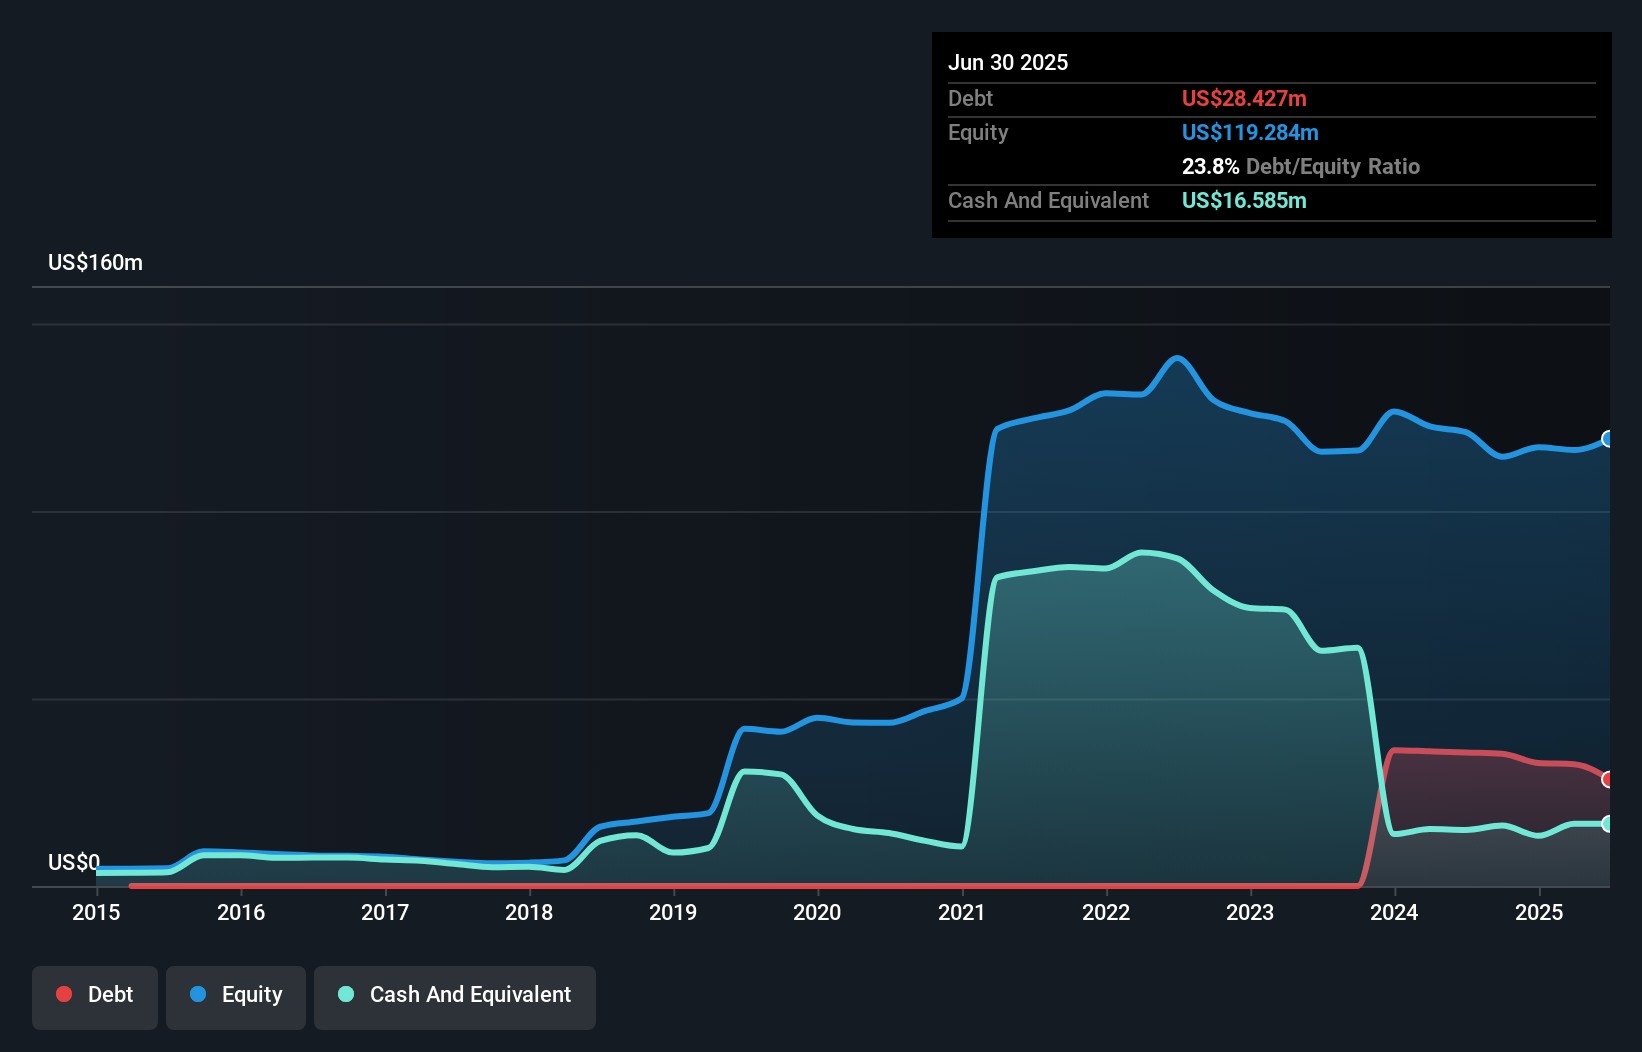The height and width of the screenshot is (1052, 1642).
Task: Click the teal Cash And Equivalent legend dot
Action: click(x=345, y=994)
